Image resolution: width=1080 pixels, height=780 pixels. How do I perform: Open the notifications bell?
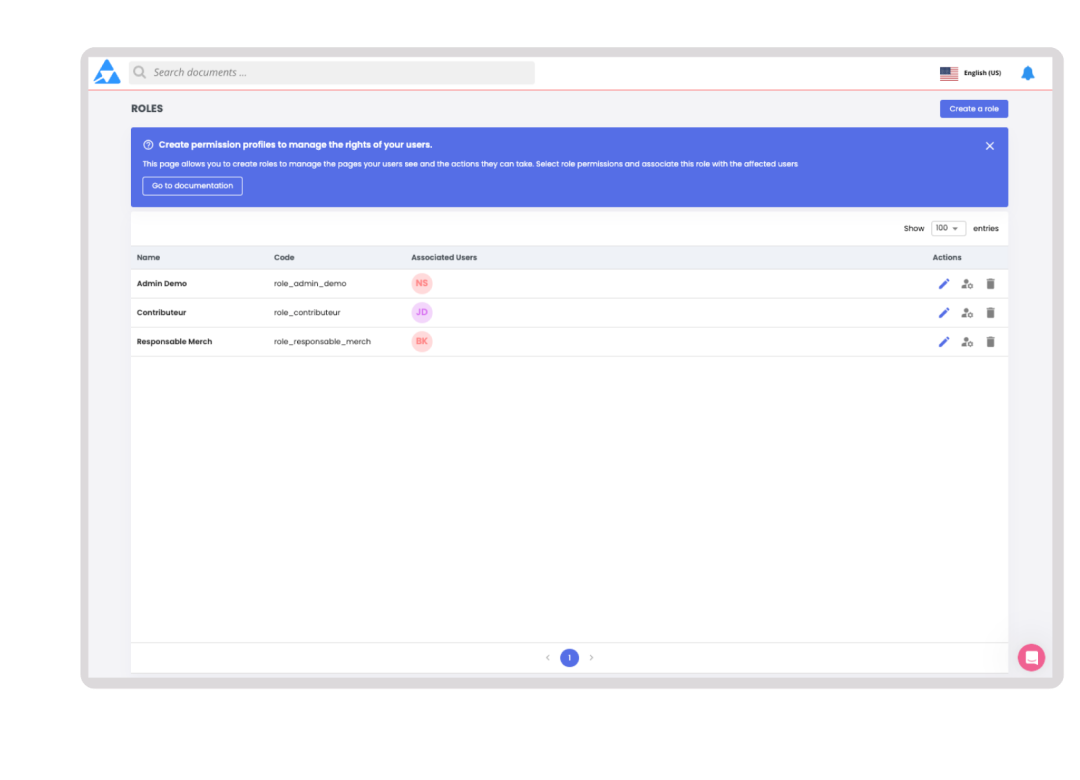[1028, 72]
